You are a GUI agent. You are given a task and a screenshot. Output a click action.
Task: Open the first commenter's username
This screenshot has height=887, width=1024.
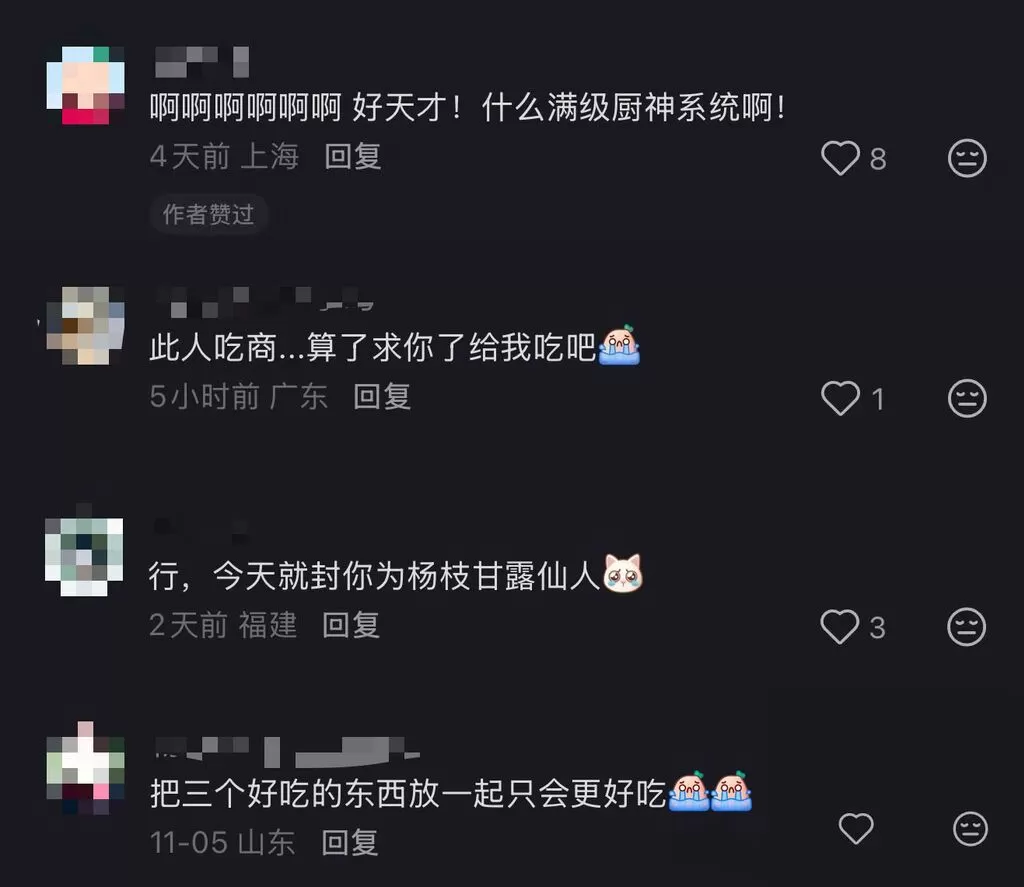coord(202,62)
